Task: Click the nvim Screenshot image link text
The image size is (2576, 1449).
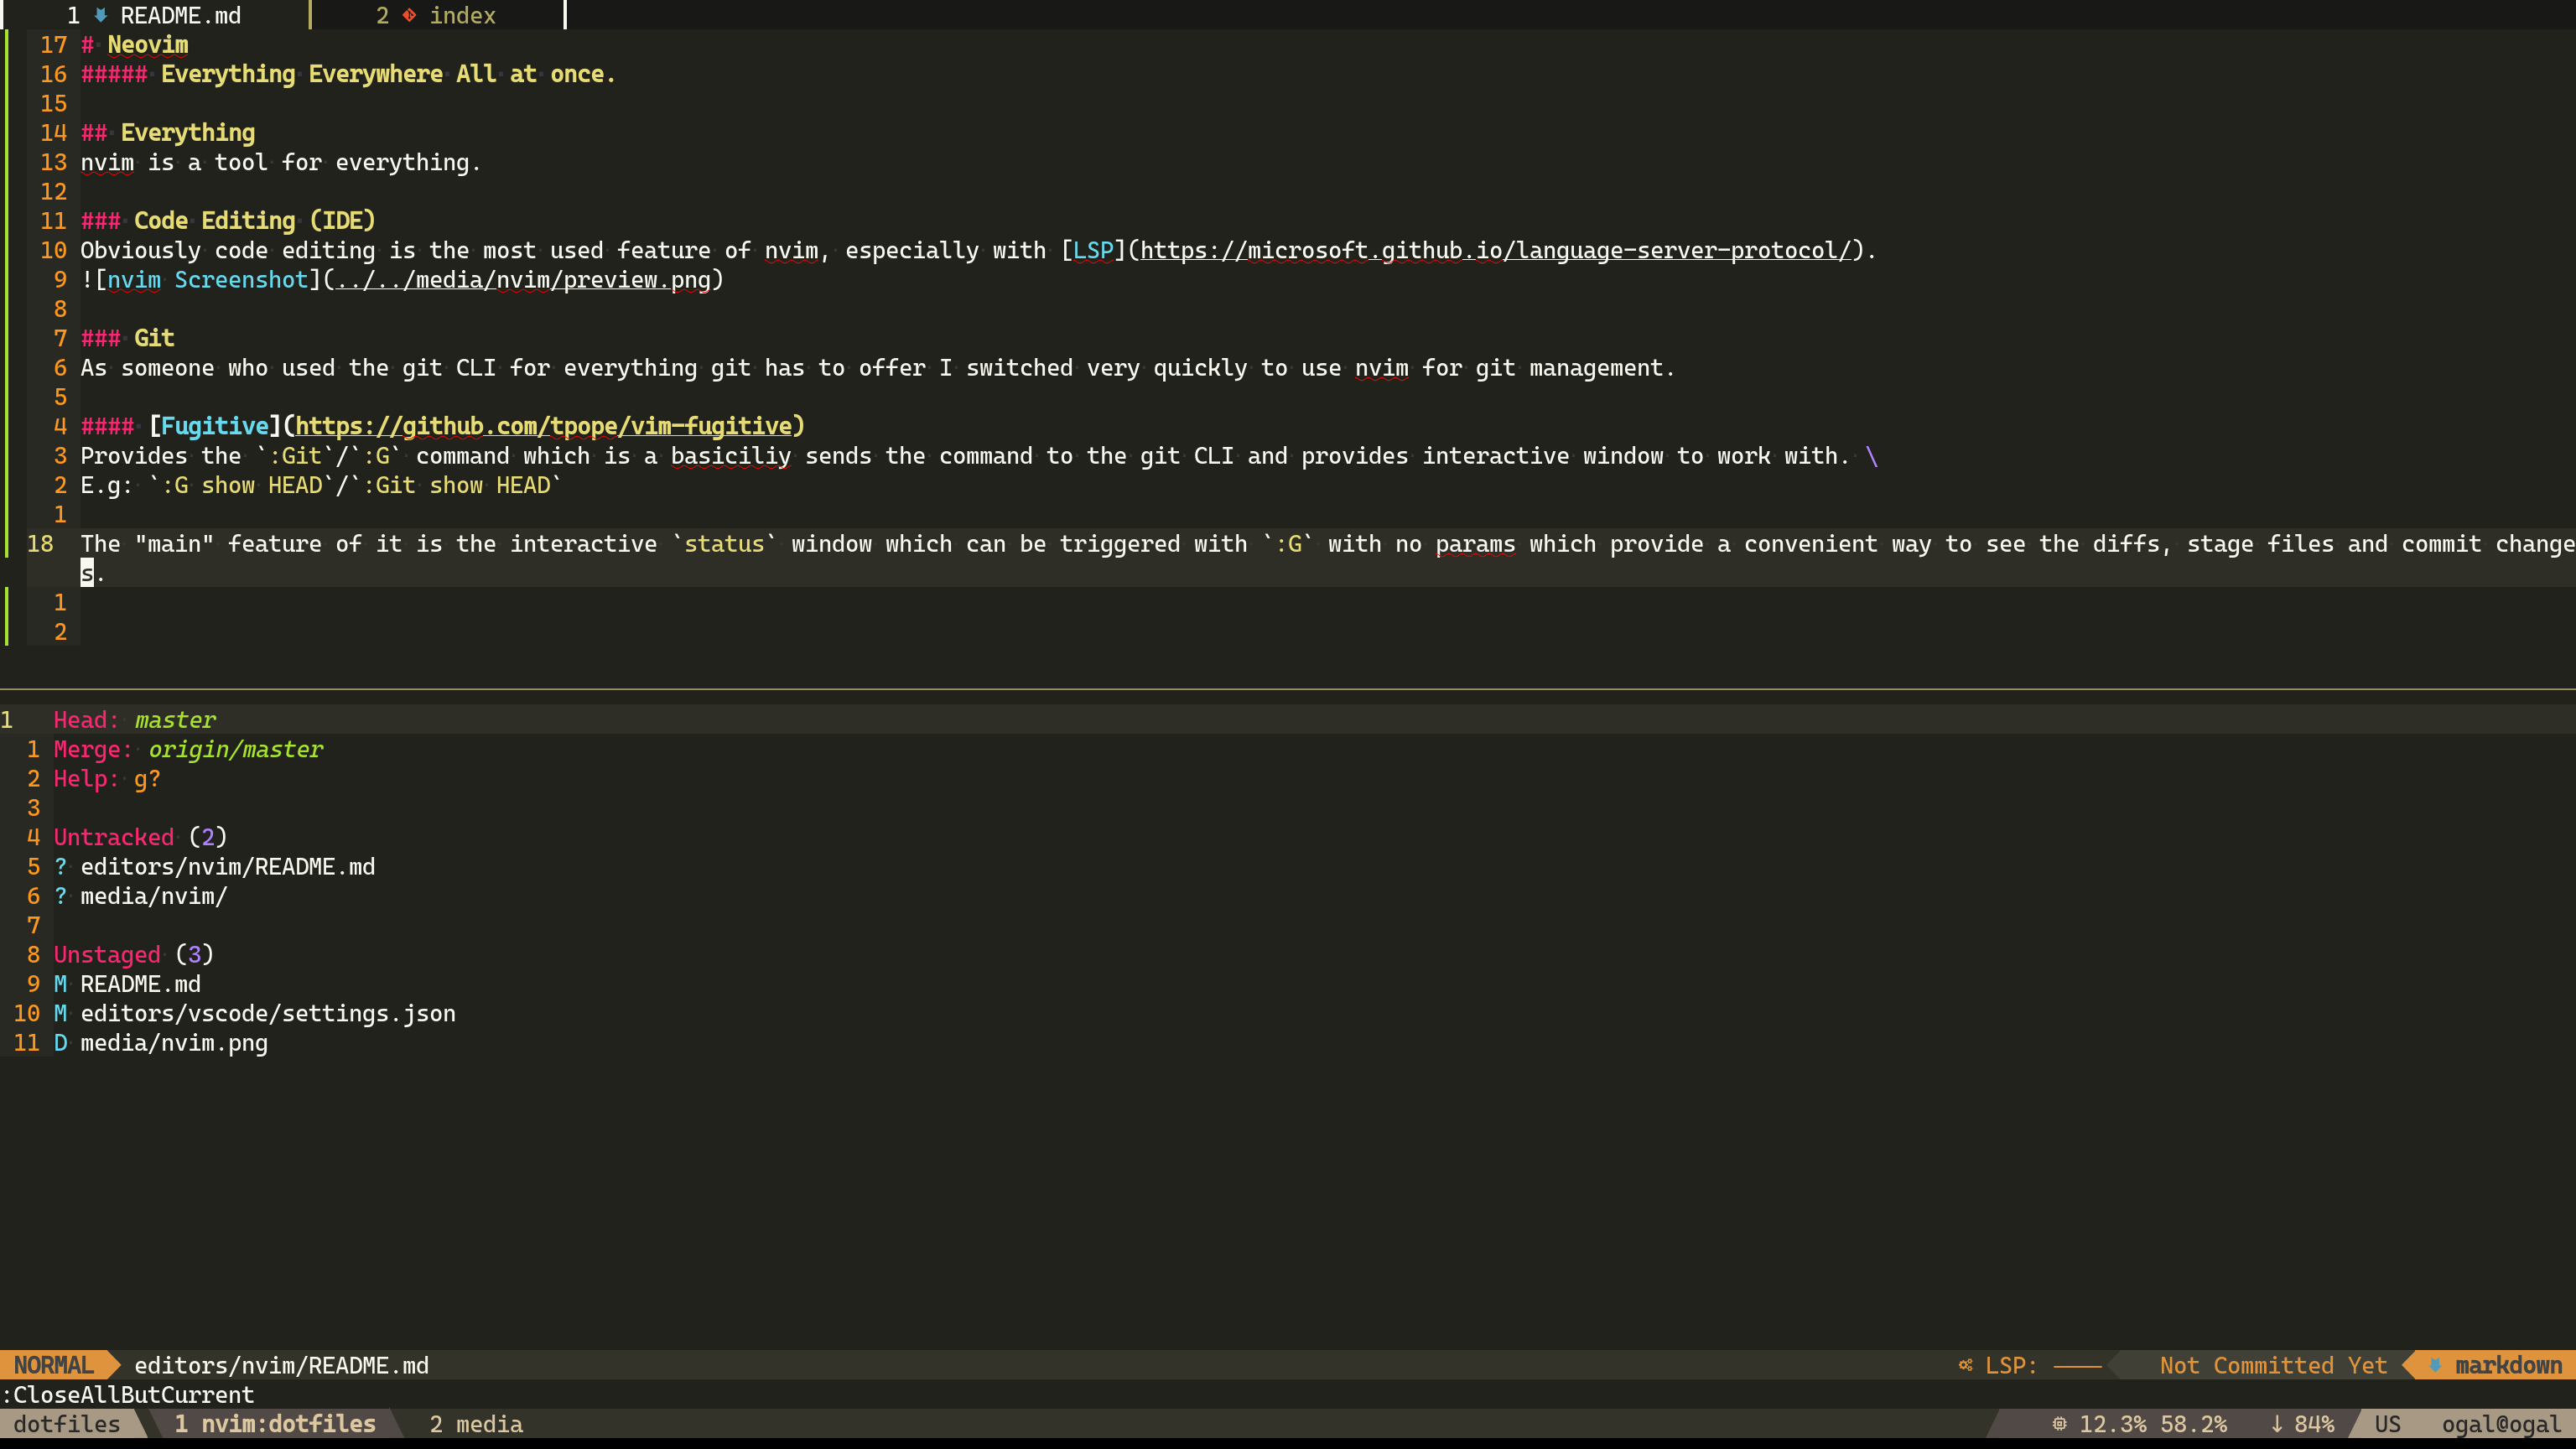Action: pyautogui.click(x=208, y=279)
